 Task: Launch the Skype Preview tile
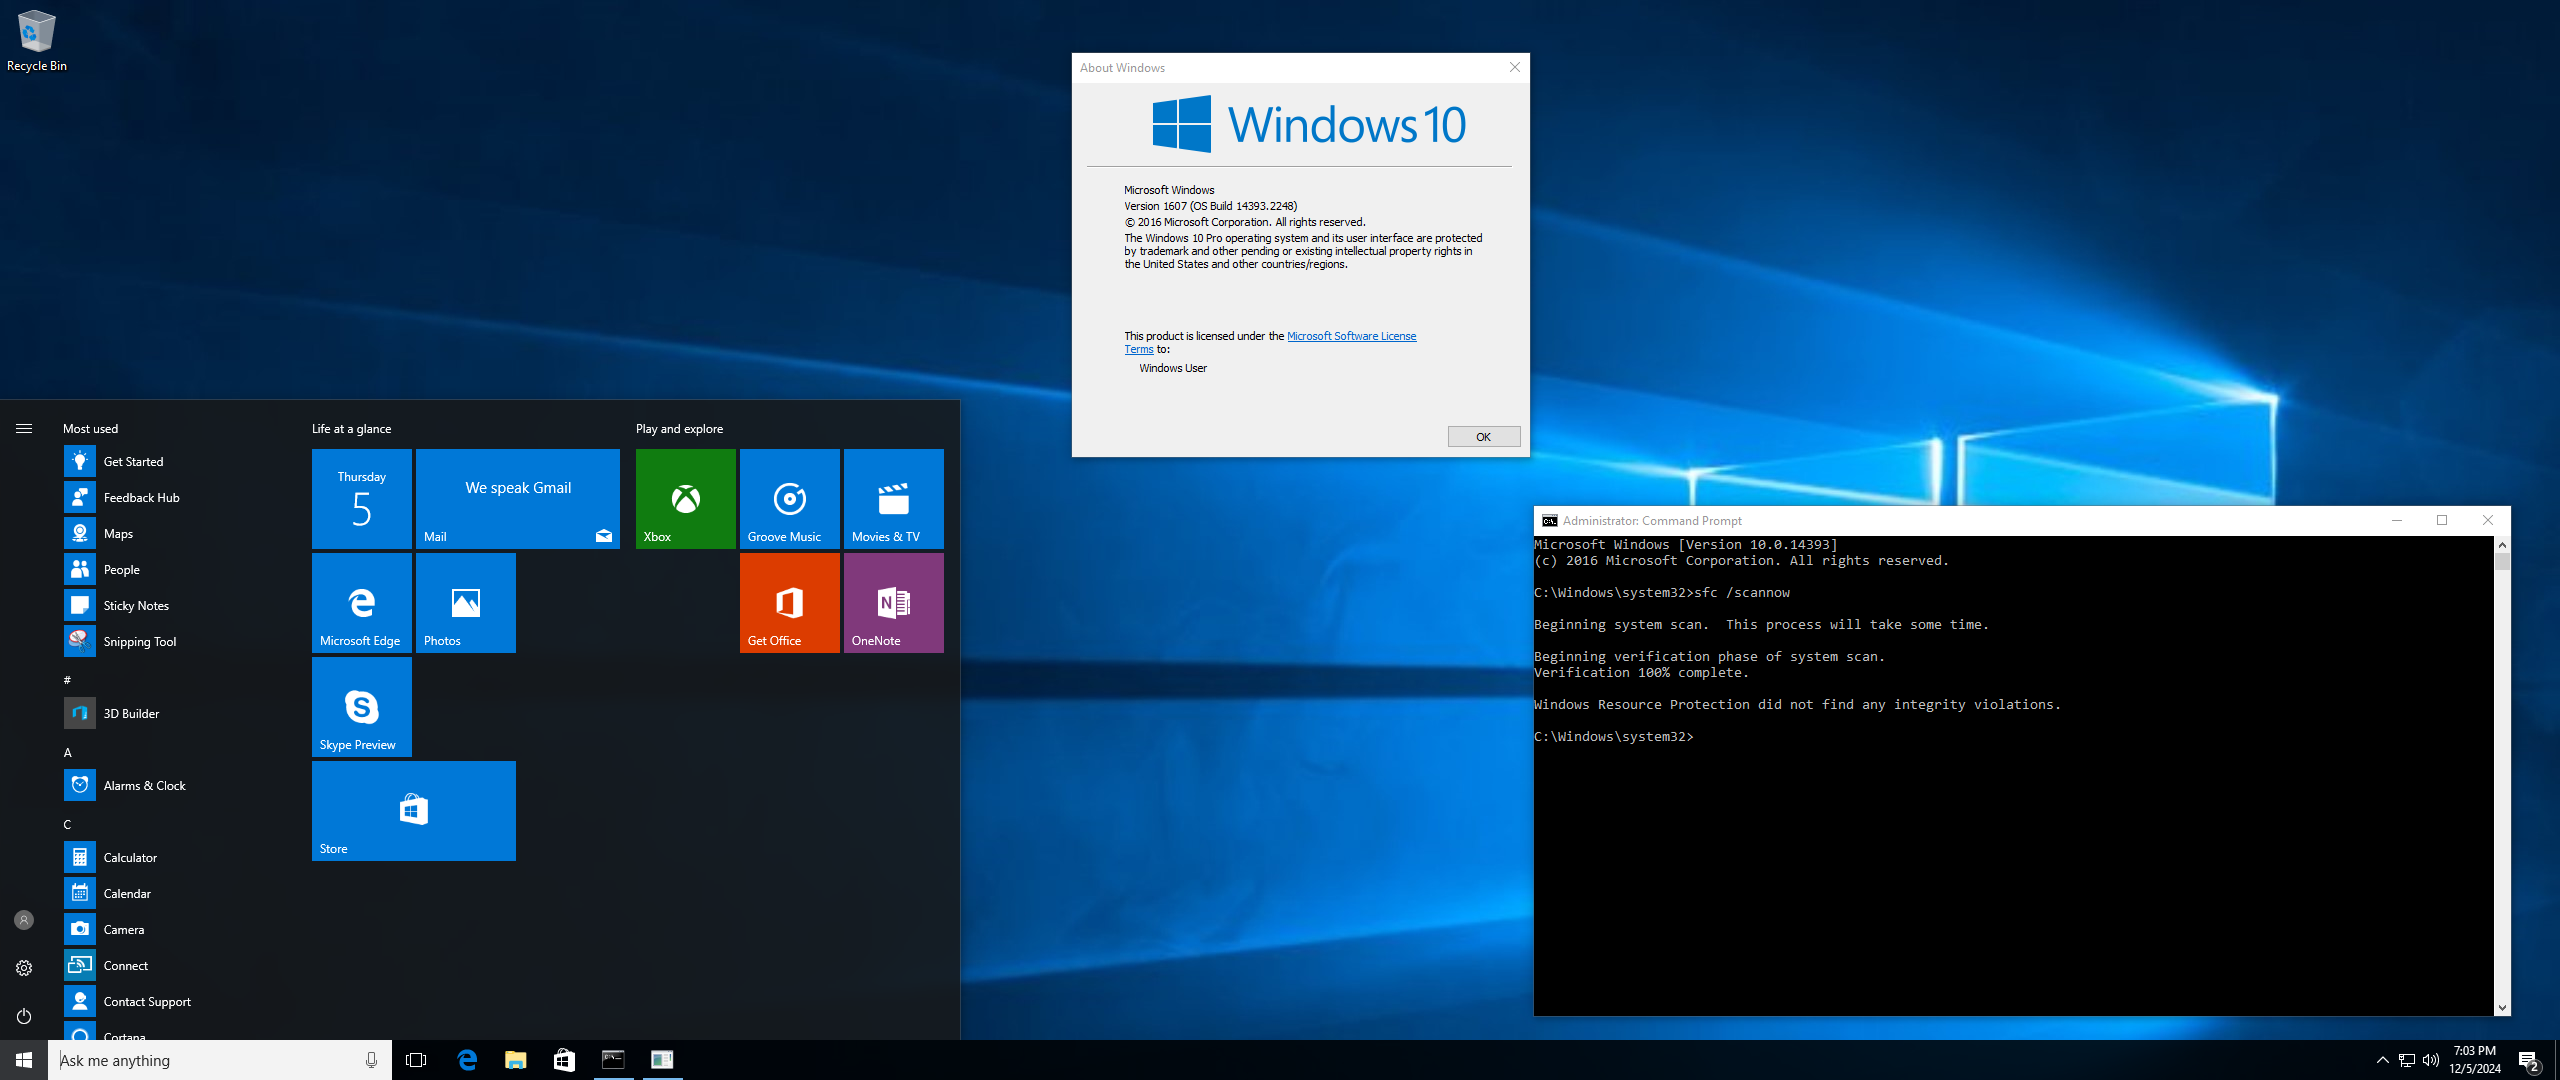coord(362,706)
